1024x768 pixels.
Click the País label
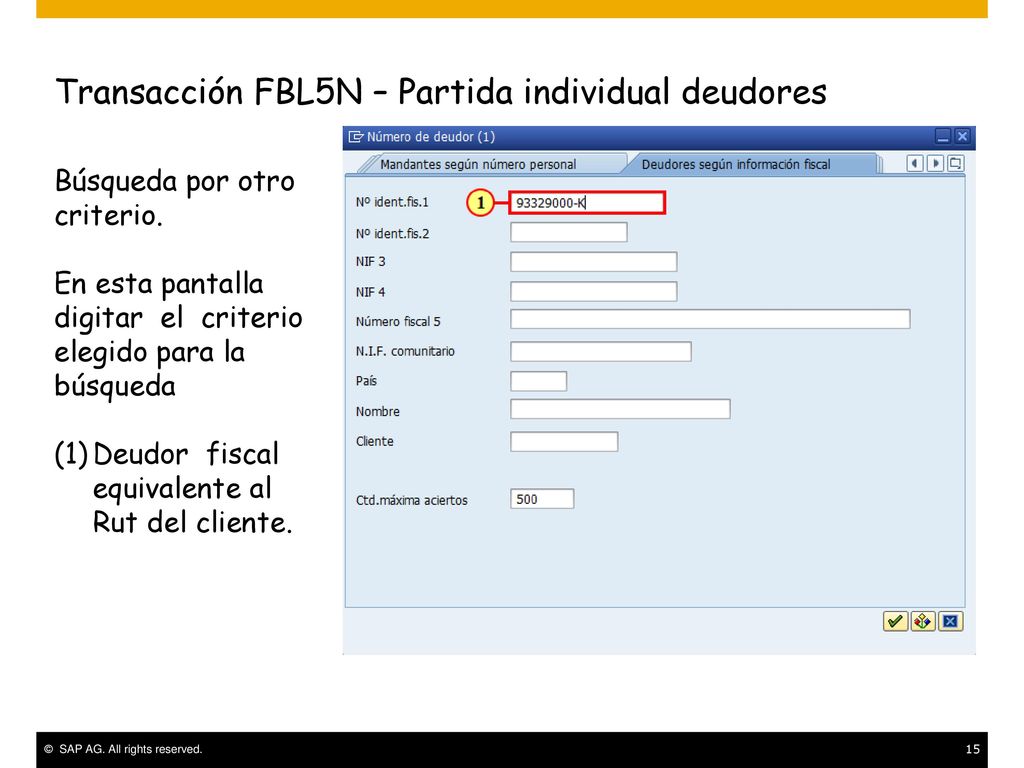coord(366,381)
